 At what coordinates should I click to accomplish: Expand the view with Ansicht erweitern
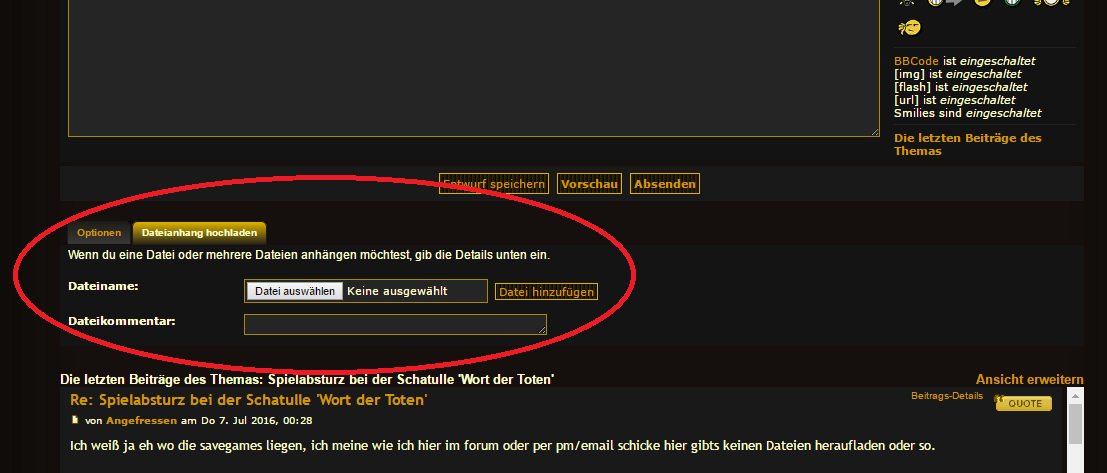coord(1029,379)
